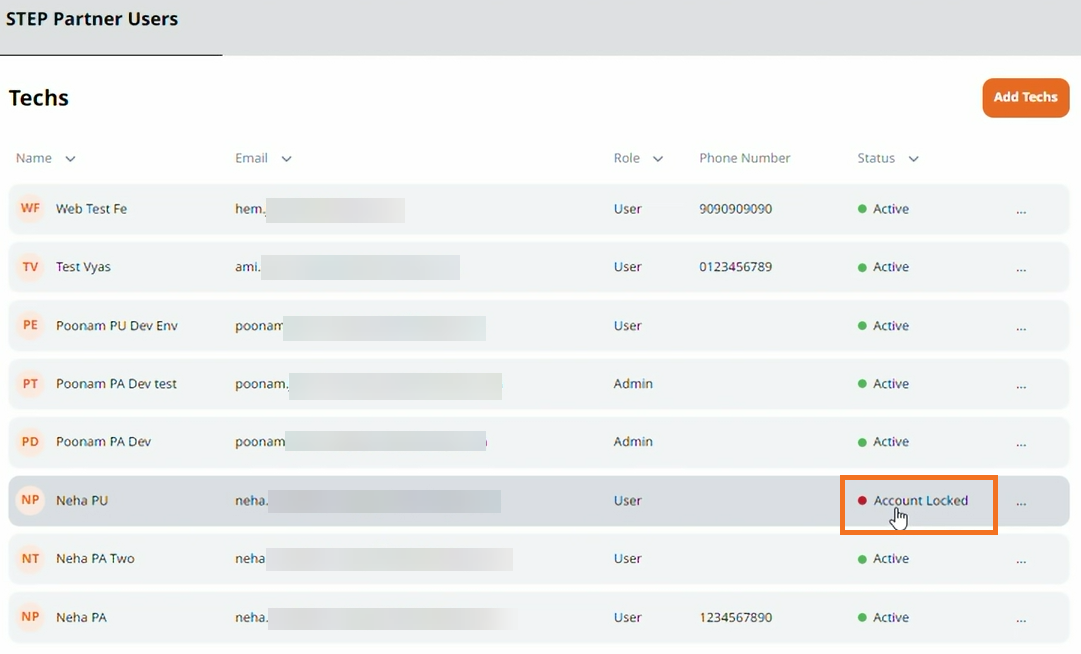This screenshot has width=1081, height=654.
Task: Click the Active status in Neha PA row
Action: (890, 618)
